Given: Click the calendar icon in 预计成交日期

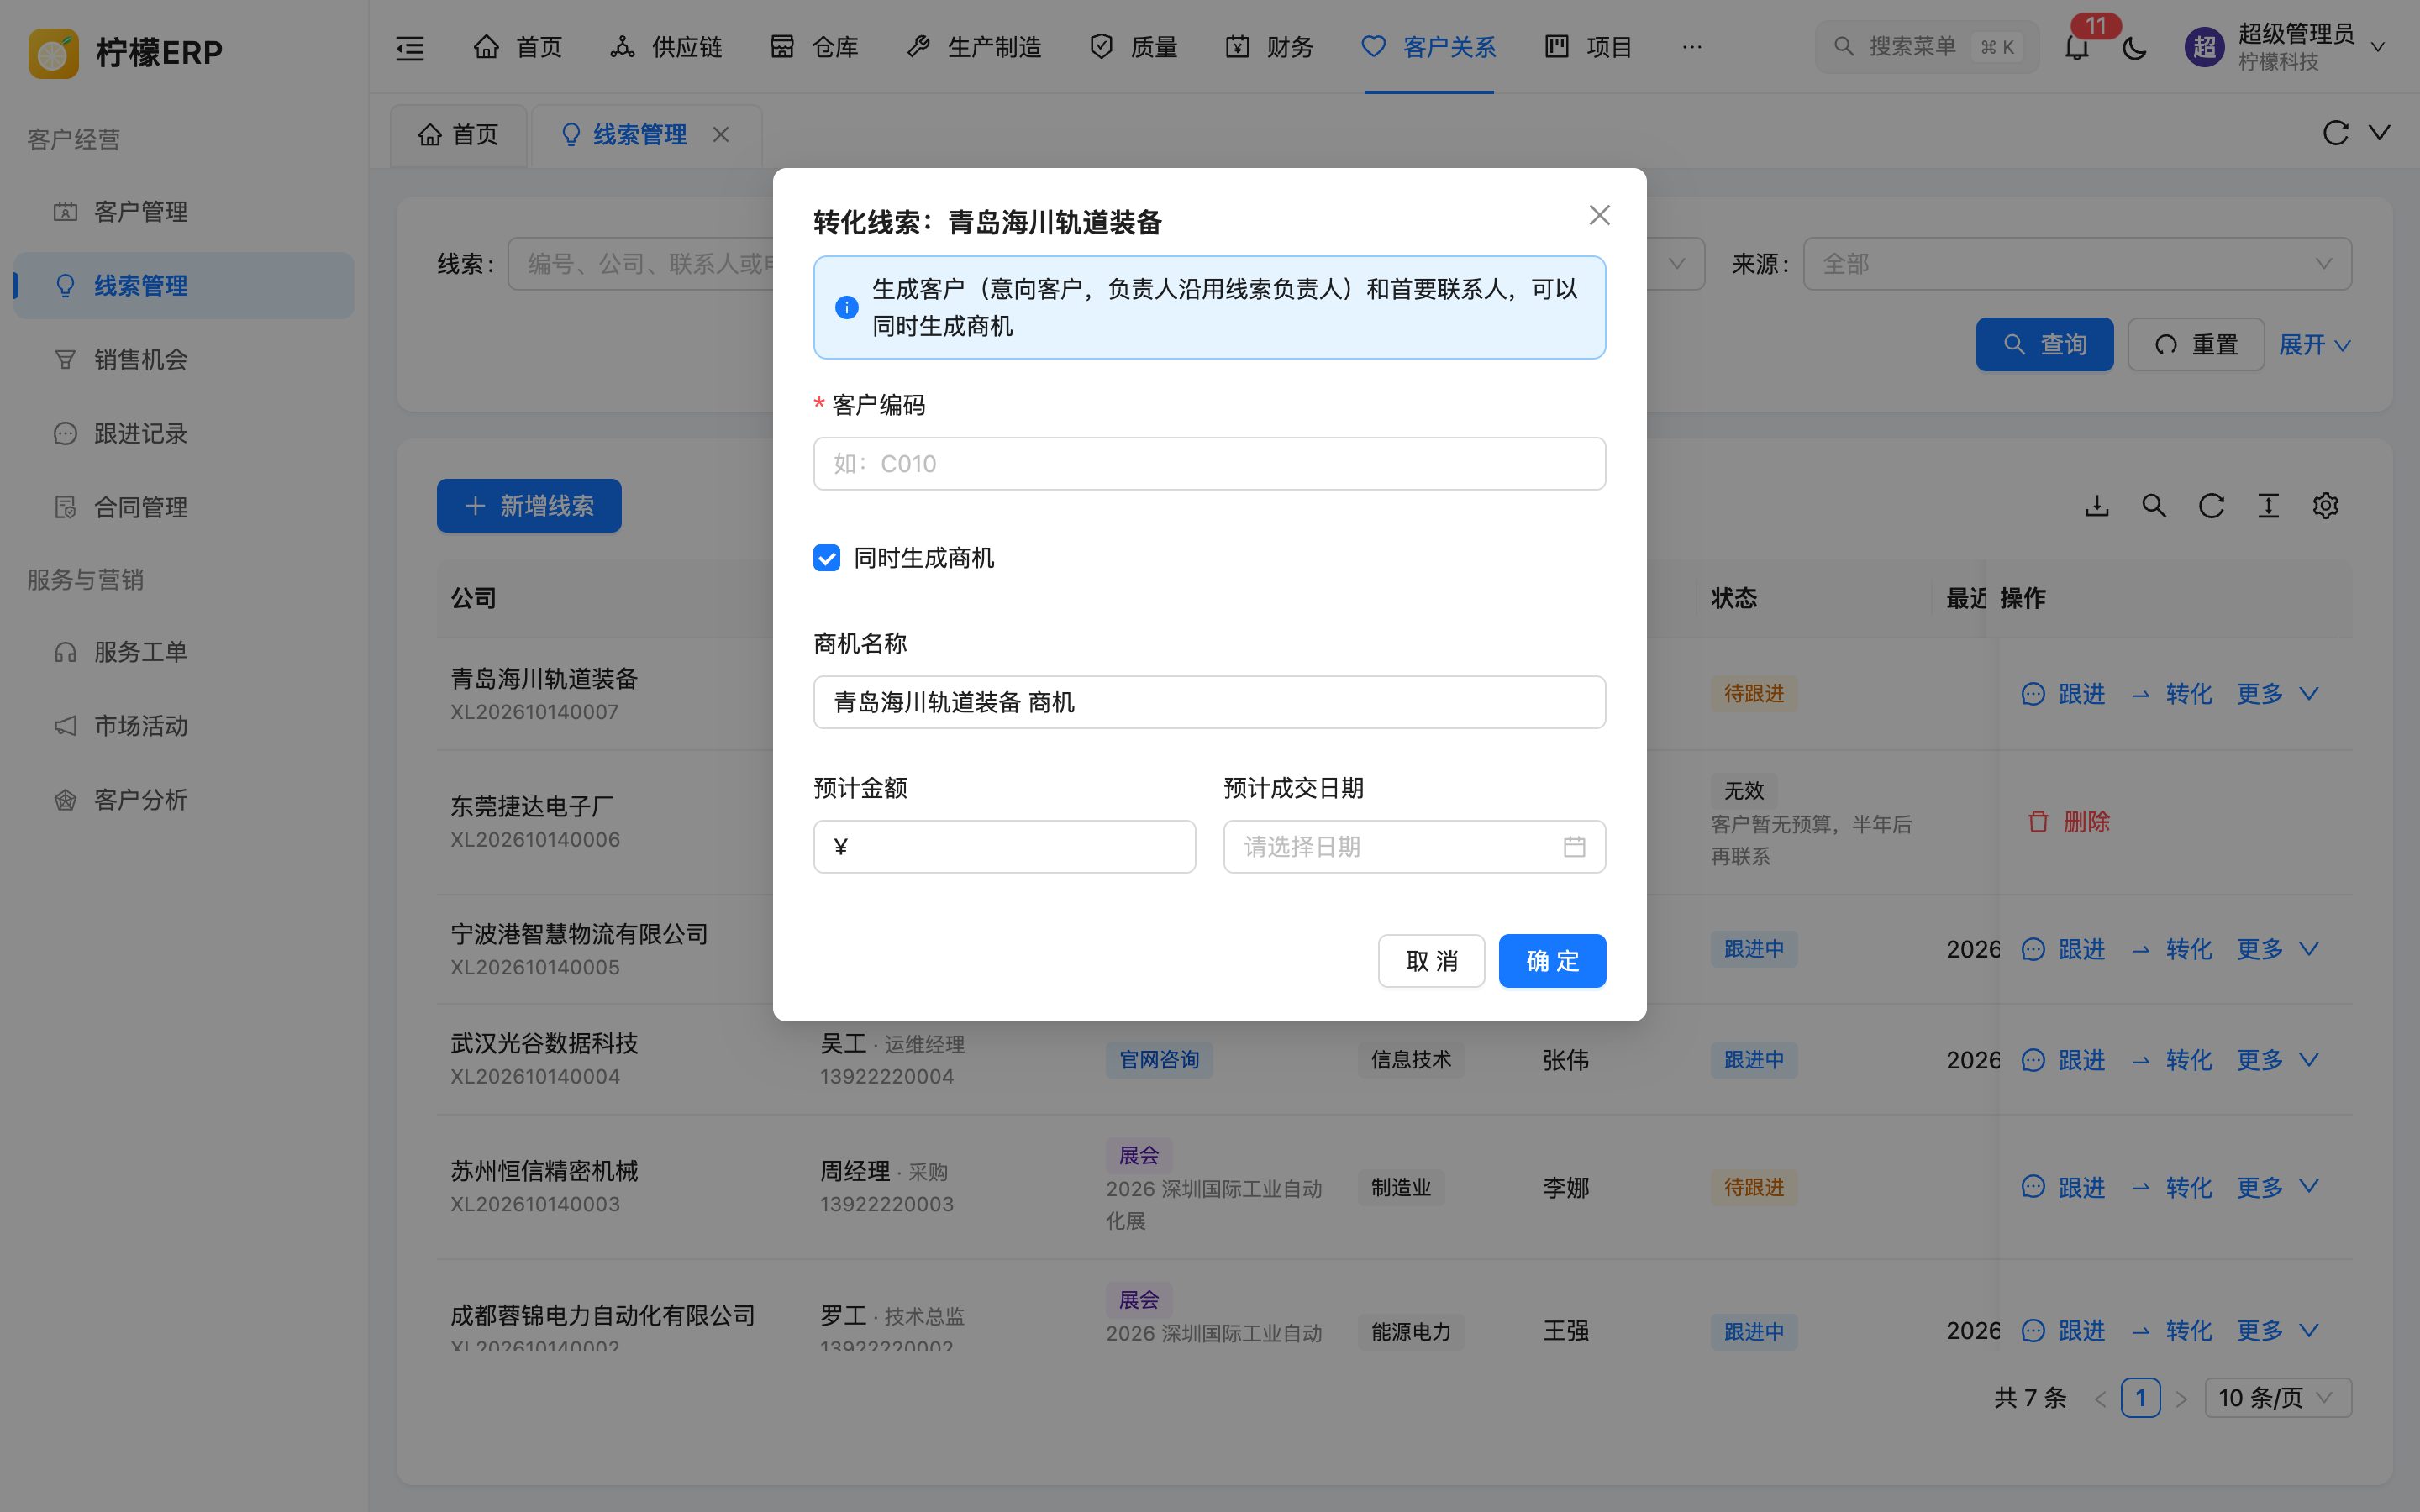Looking at the screenshot, I should click(x=1574, y=847).
